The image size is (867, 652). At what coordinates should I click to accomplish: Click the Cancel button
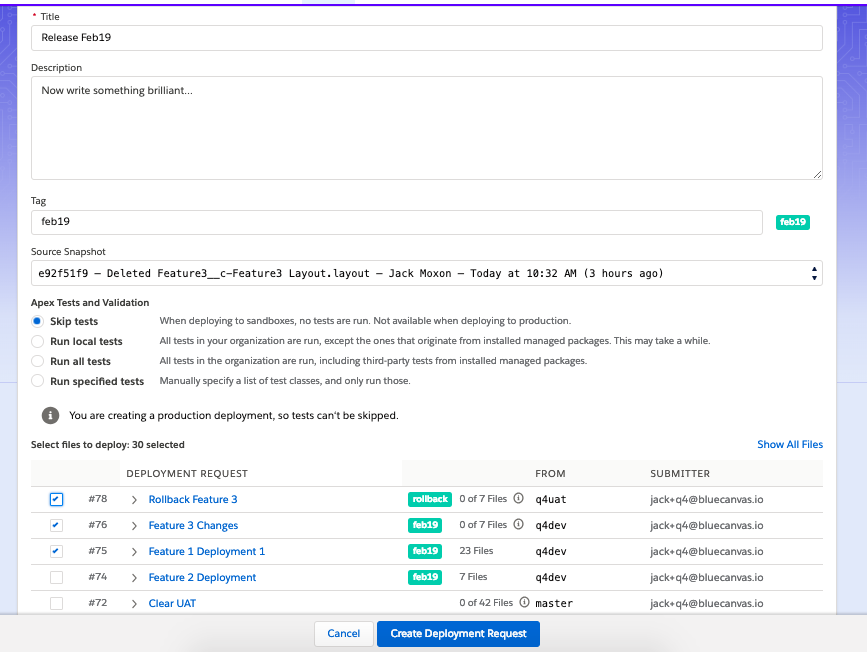click(x=343, y=634)
